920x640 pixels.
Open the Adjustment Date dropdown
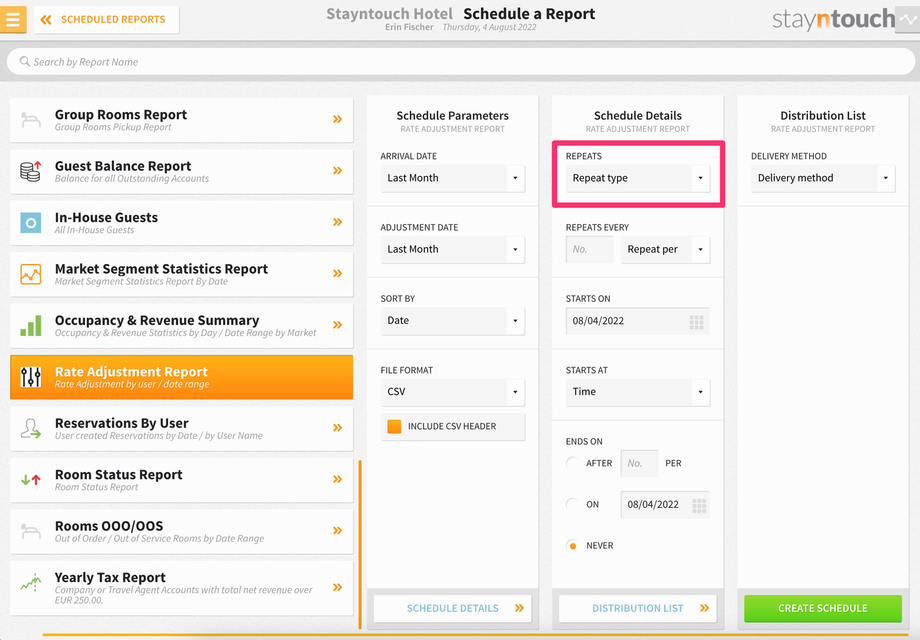452,249
